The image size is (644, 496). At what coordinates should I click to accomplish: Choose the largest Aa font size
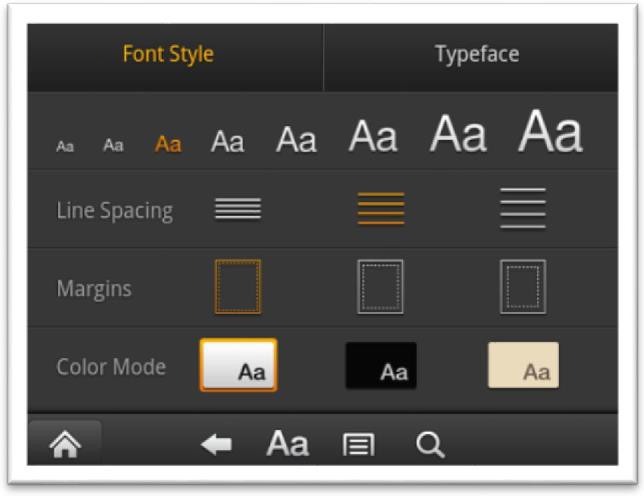tap(550, 132)
